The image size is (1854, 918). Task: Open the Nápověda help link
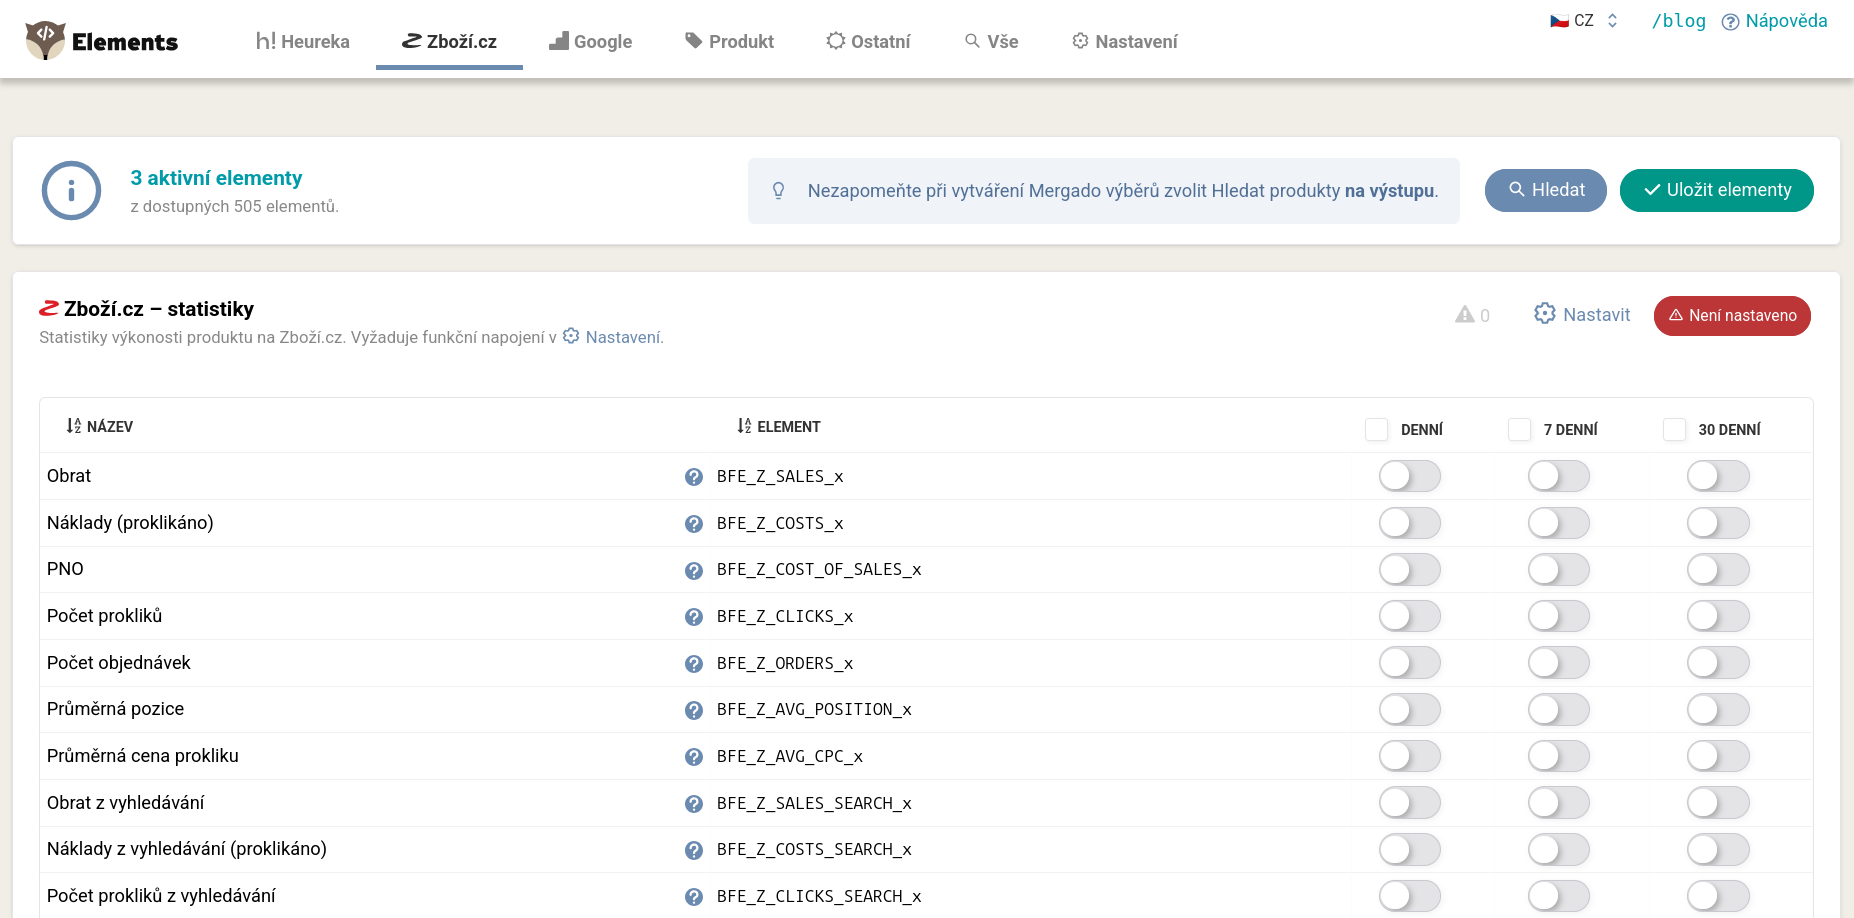click(1774, 21)
